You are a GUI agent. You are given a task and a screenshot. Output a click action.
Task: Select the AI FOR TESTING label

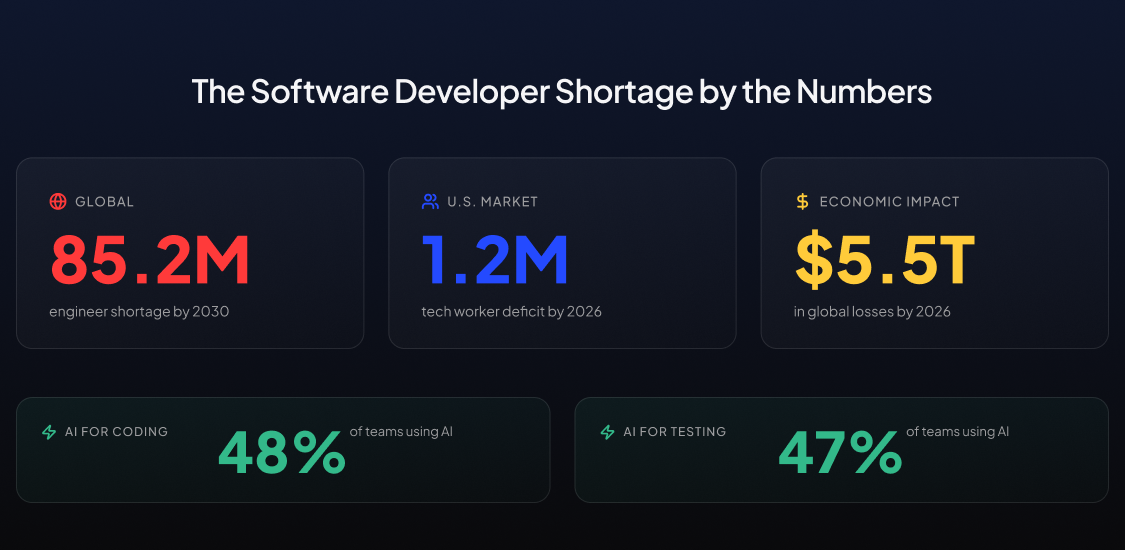pyautogui.click(x=674, y=432)
